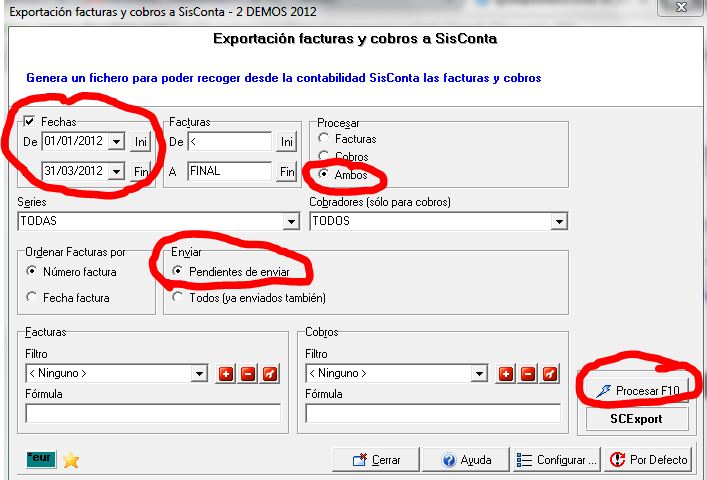The height and width of the screenshot is (480, 707).
Task: Click the SCExport button
Action: [x=637, y=419]
